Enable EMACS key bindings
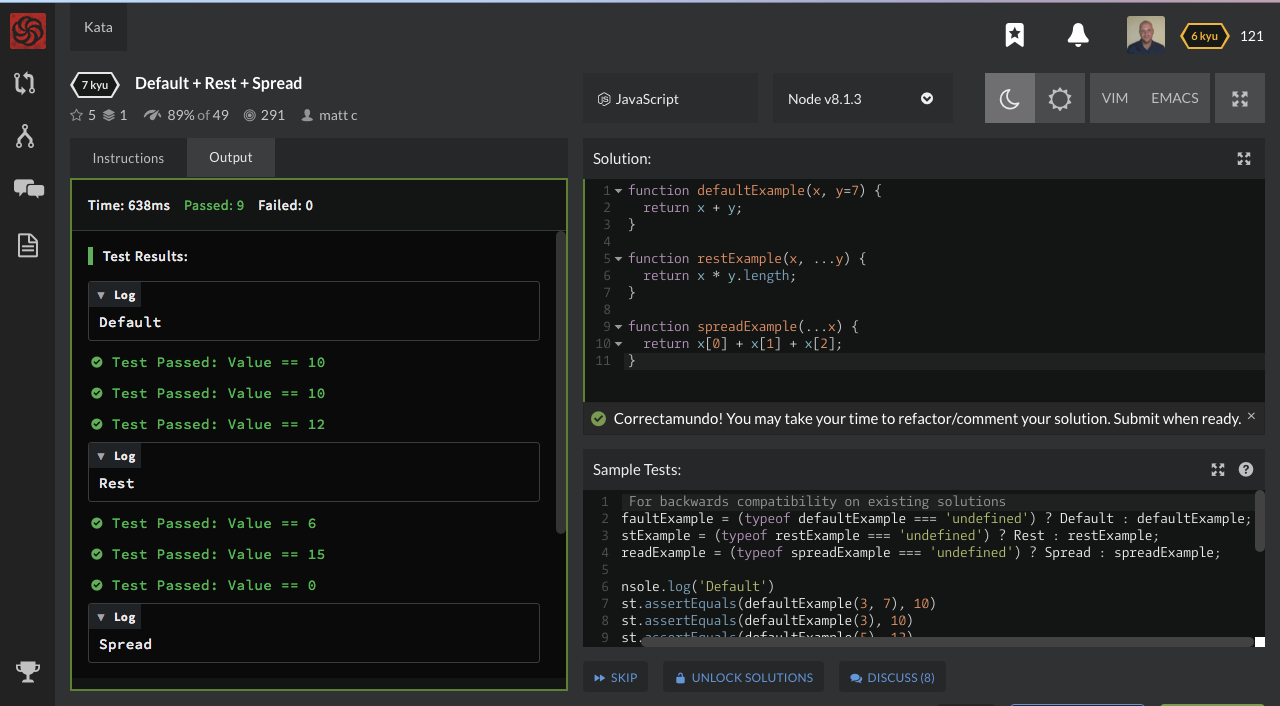Screen dimensions: 1280x706 click(x=1175, y=98)
